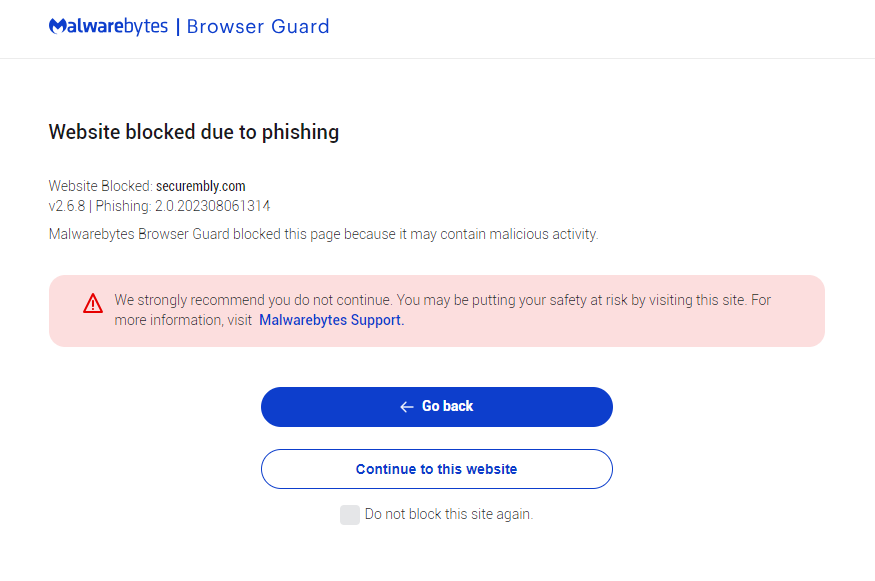The height and width of the screenshot is (581, 875).
Task: Open Malwarebytes Support link
Action: pos(330,319)
